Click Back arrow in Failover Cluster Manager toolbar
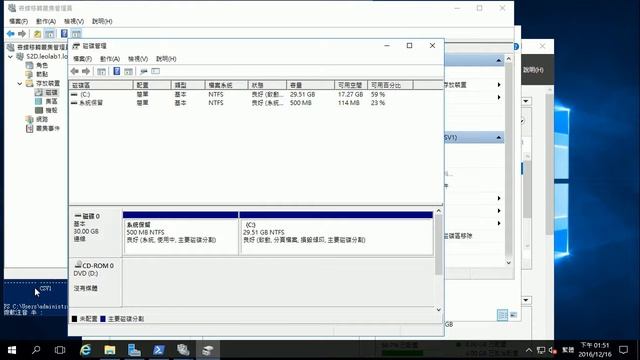 [11, 34]
